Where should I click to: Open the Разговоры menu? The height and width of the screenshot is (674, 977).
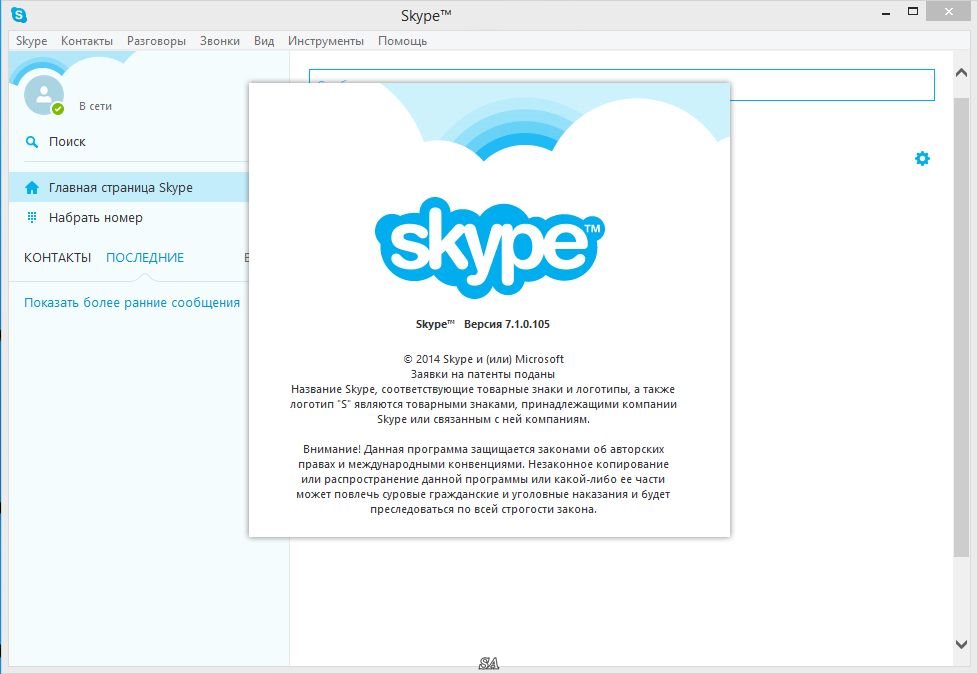point(156,40)
